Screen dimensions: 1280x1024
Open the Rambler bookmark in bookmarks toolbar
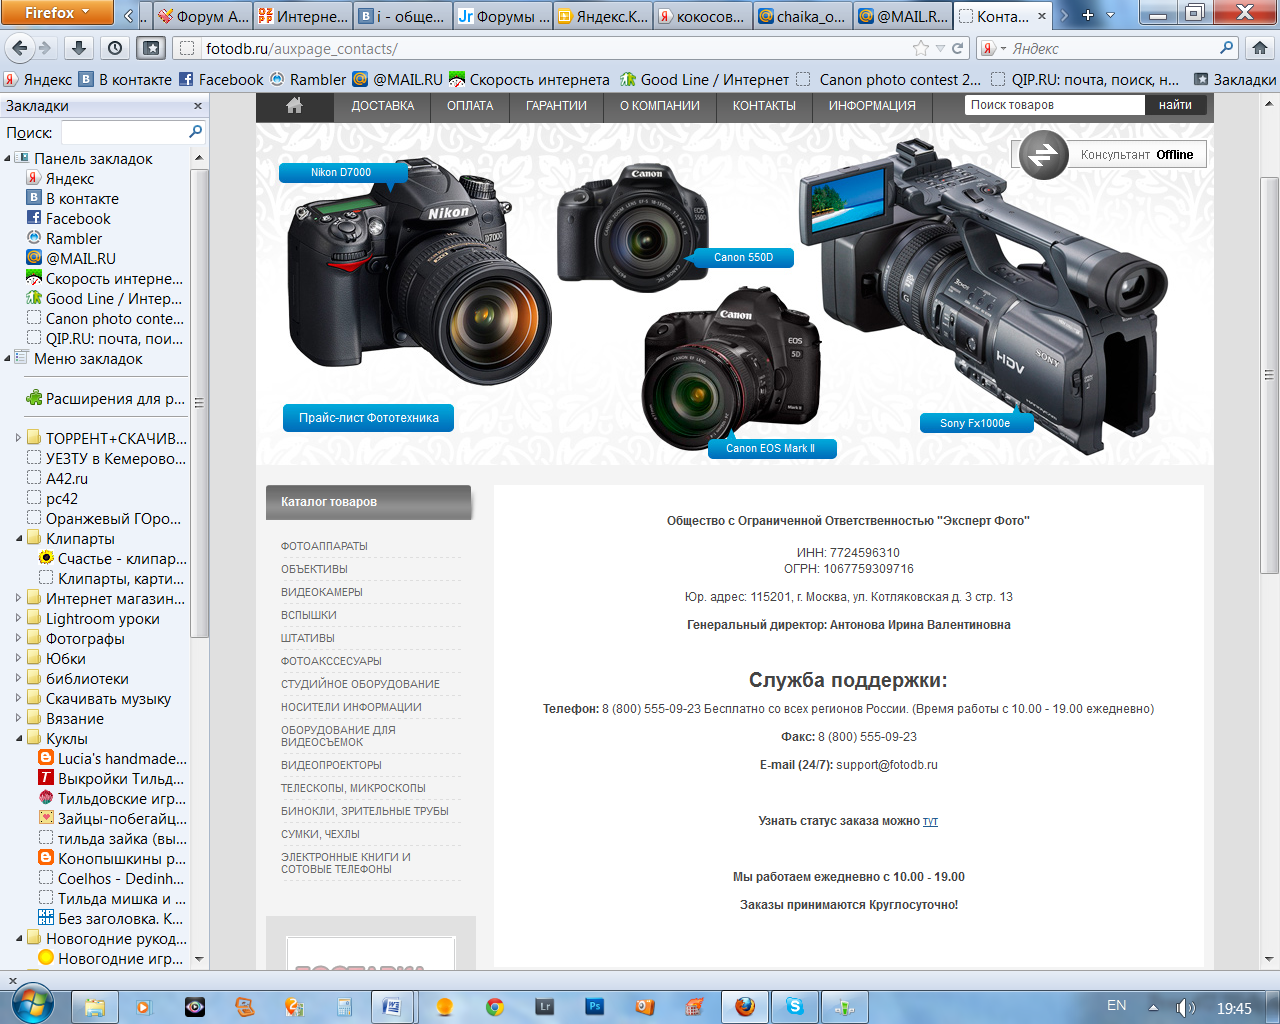pyautogui.click(x=308, y=79)
